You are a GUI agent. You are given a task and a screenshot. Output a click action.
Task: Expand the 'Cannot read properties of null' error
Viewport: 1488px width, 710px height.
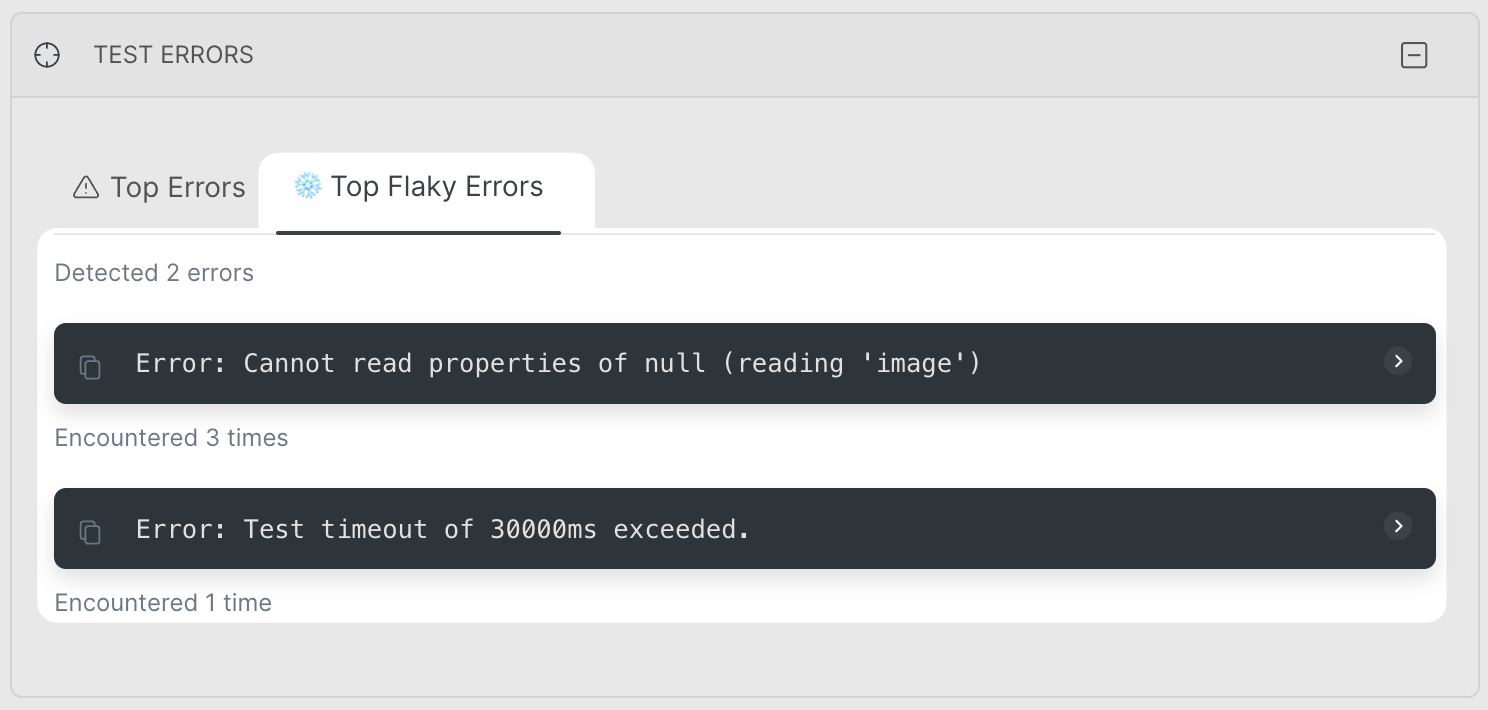(x=1398, y=361)
